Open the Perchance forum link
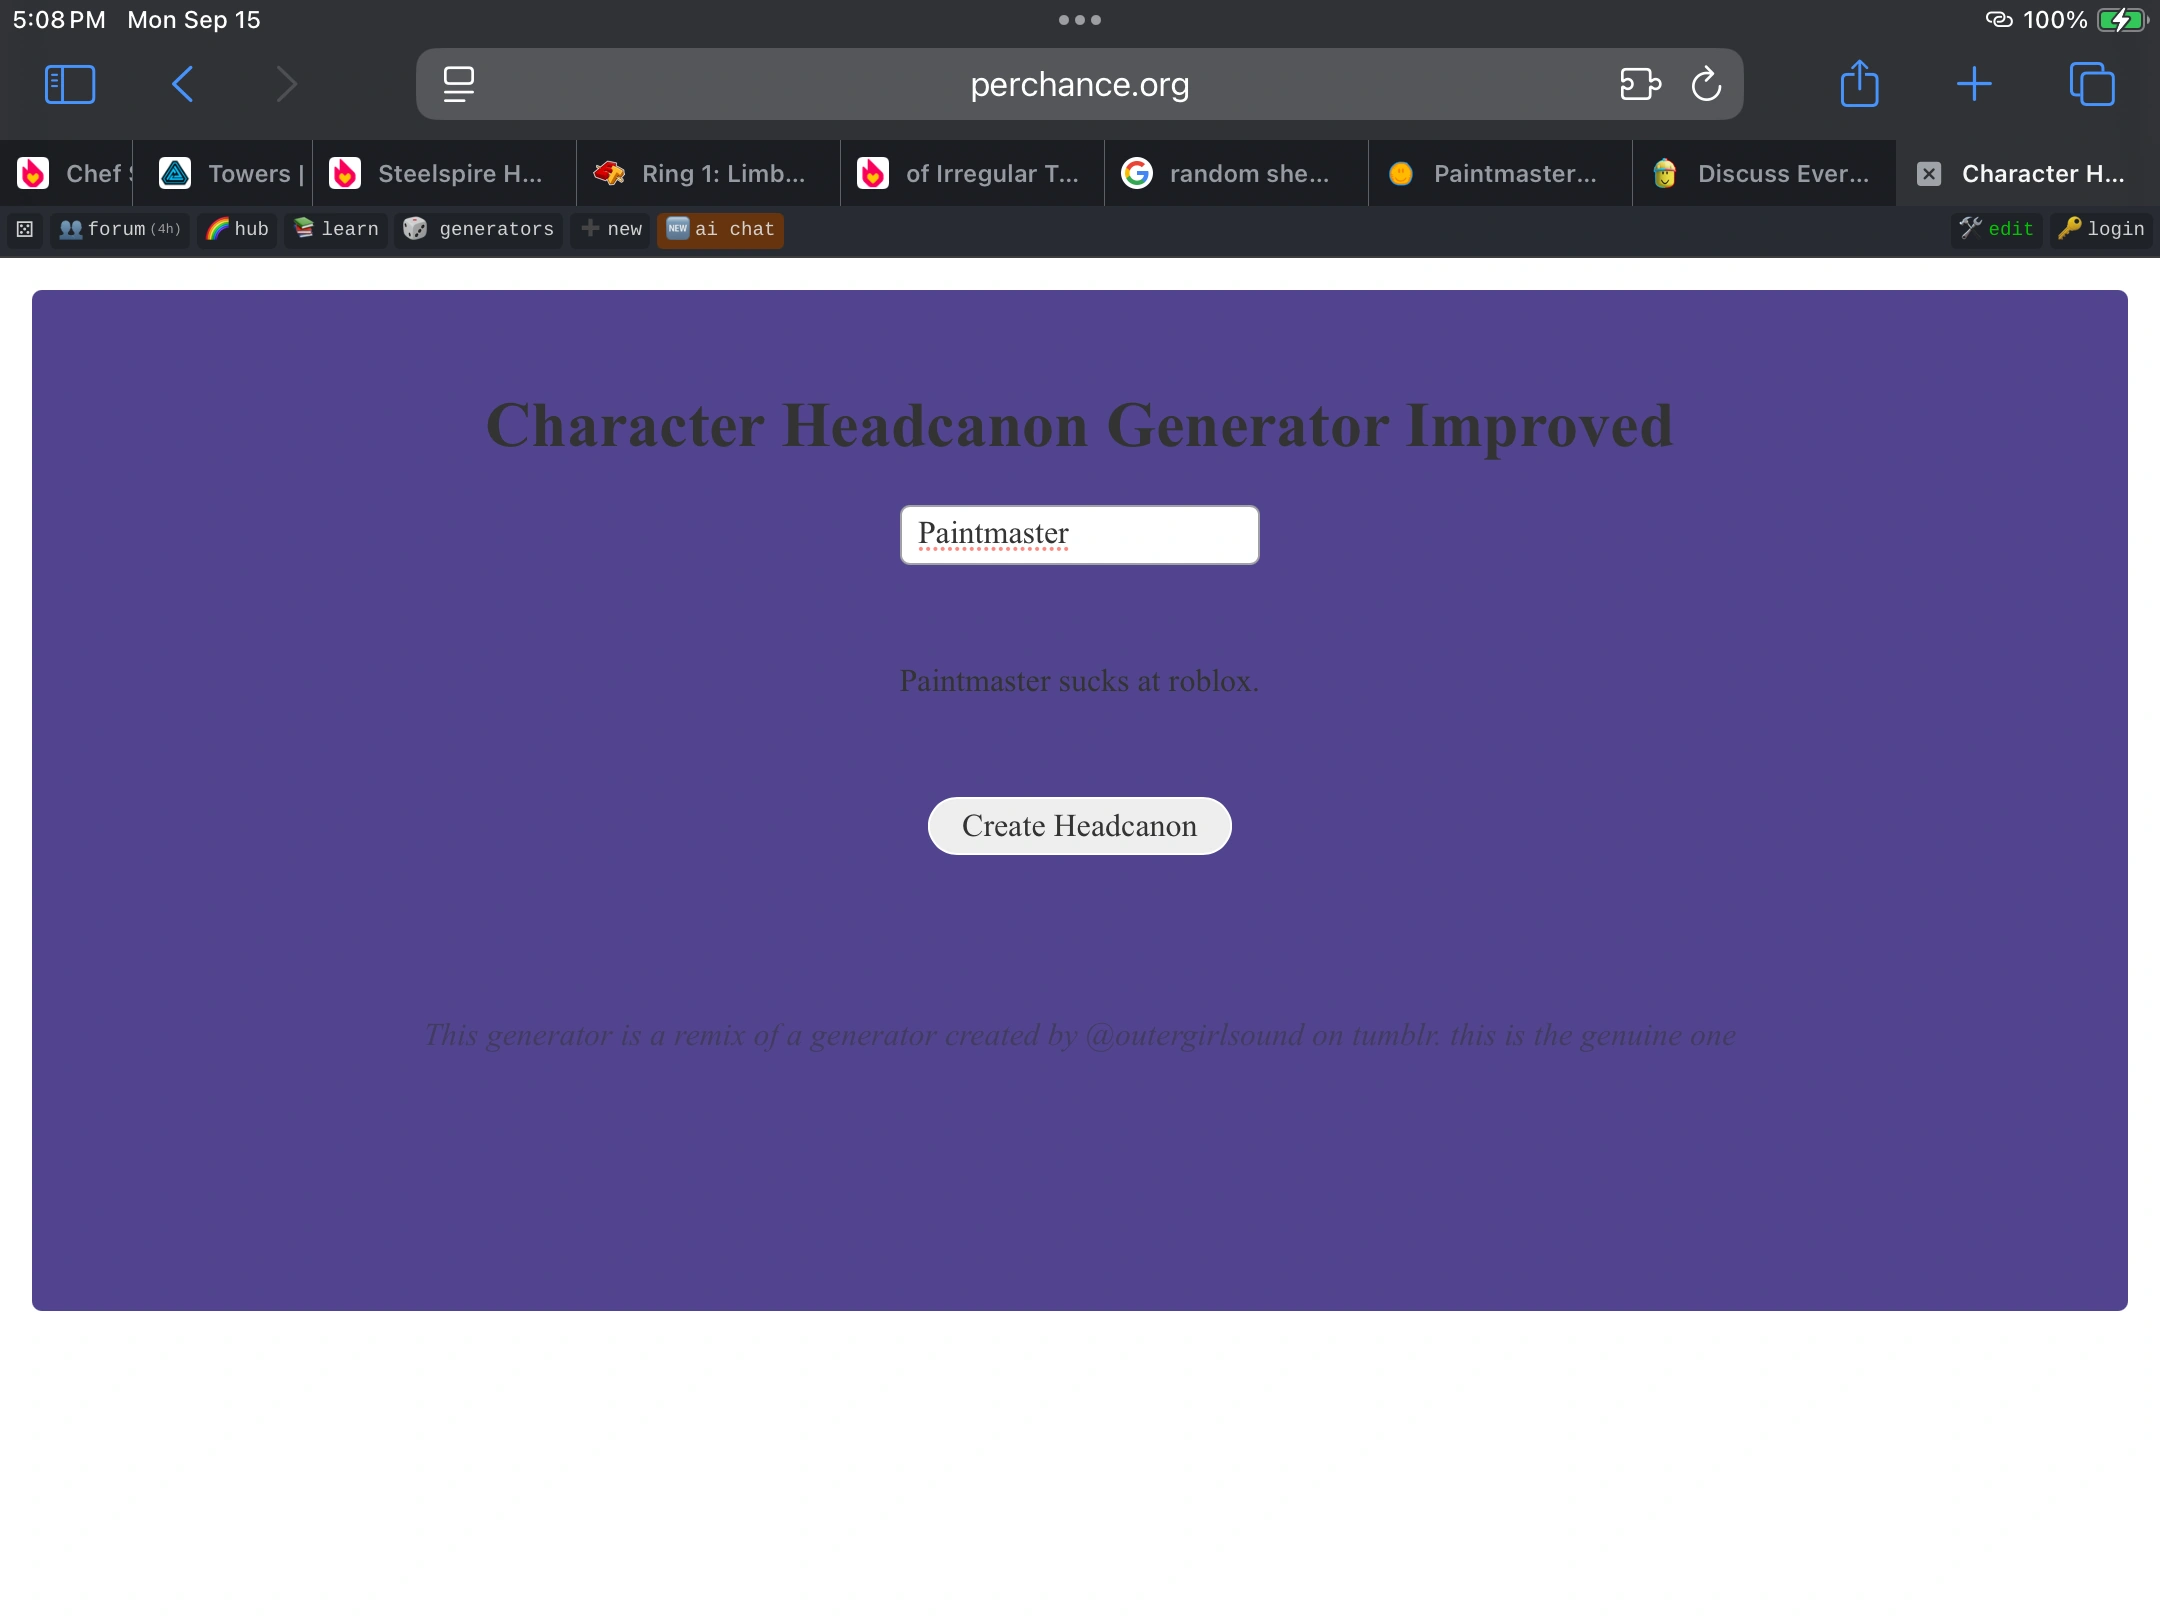Screen dimensions: 2160x1620 click(x=119, y=229)
